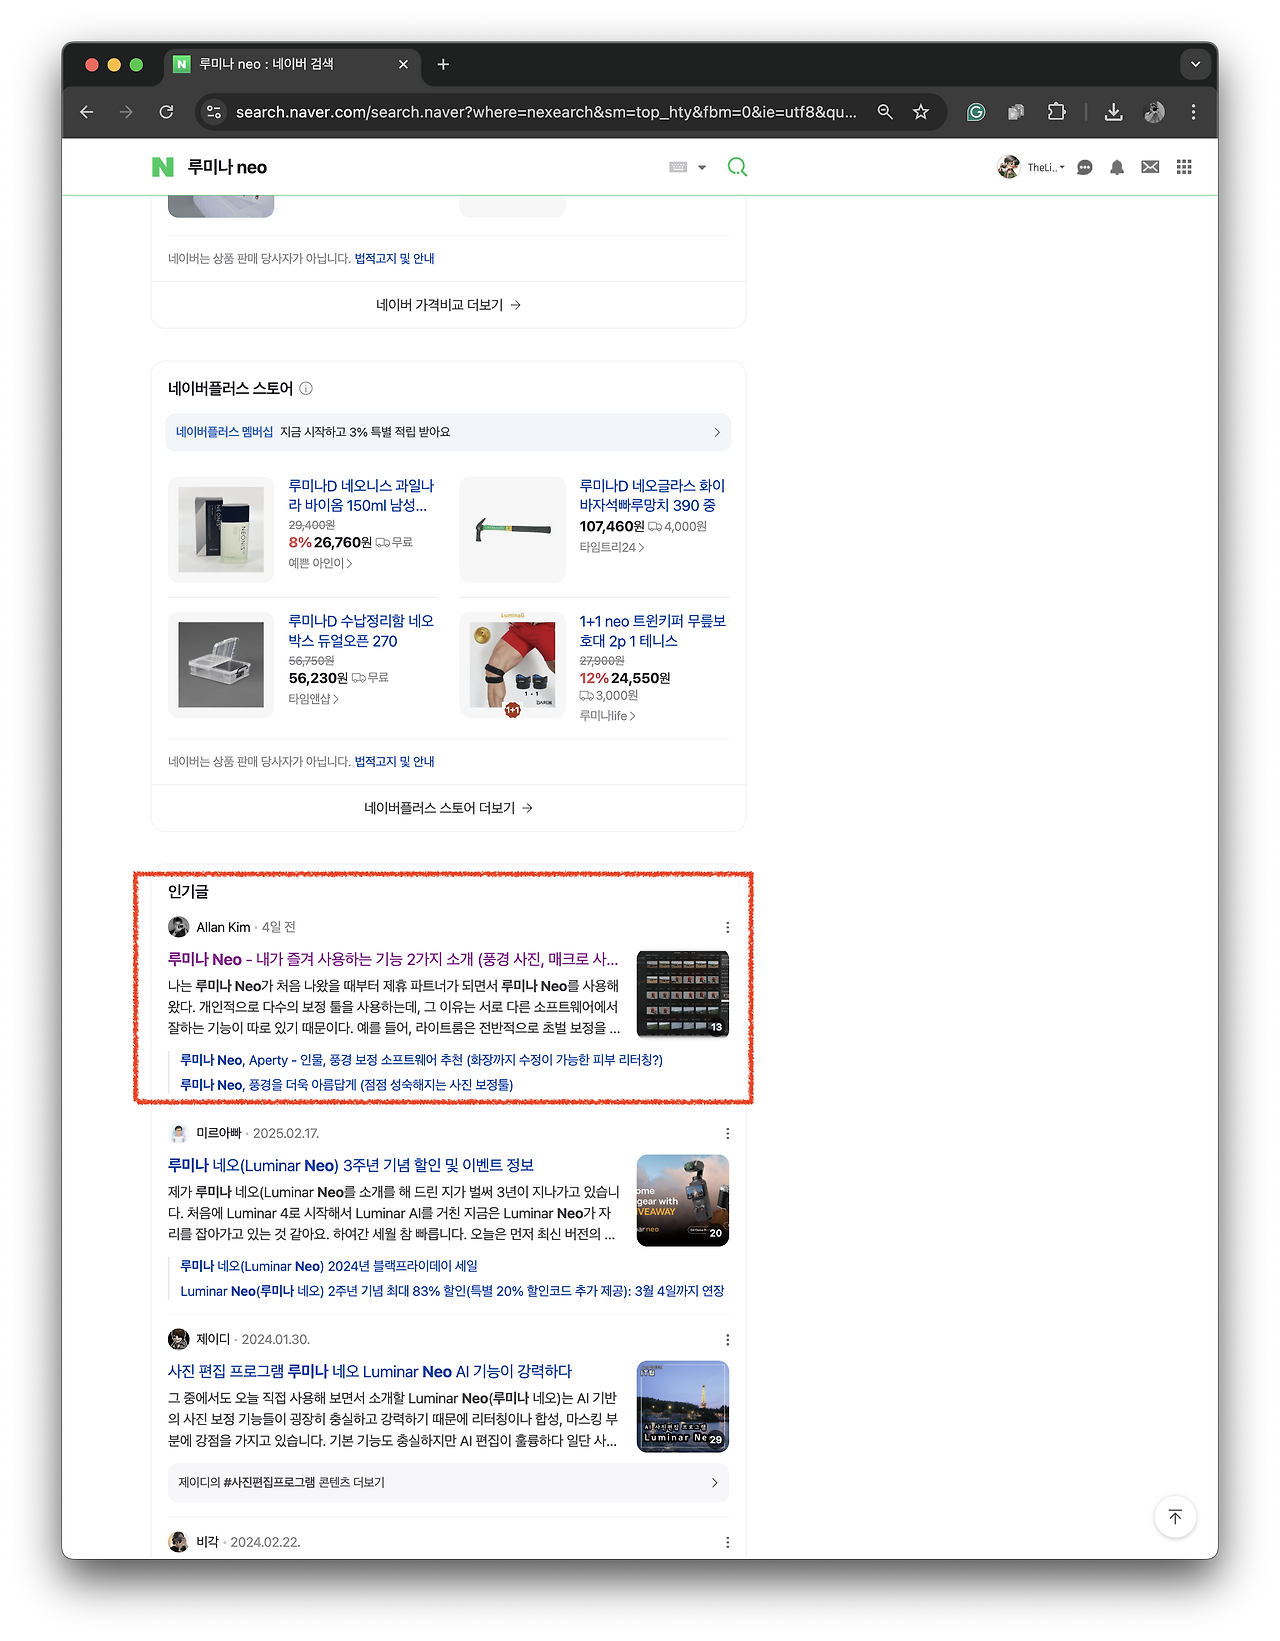Screen dimensions: 1280x1641
Task: Open the options menu for 제이디's post
Action: coord(727,1339)
